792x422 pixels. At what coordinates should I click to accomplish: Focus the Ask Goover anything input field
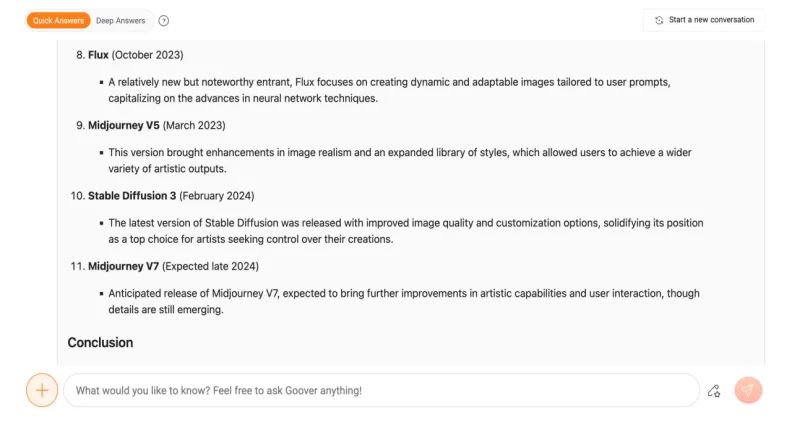click(x=381, y=390)
